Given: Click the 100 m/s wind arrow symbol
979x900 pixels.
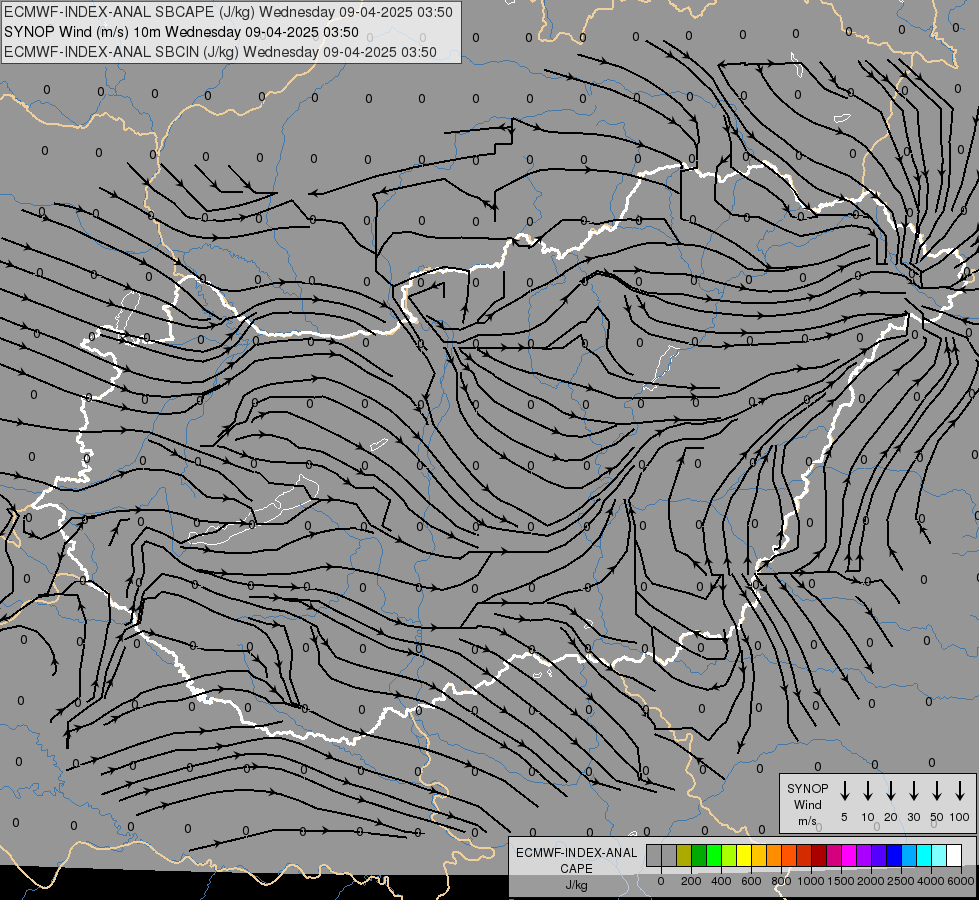Looking at the screenshot, I should [x=960, y=791].
